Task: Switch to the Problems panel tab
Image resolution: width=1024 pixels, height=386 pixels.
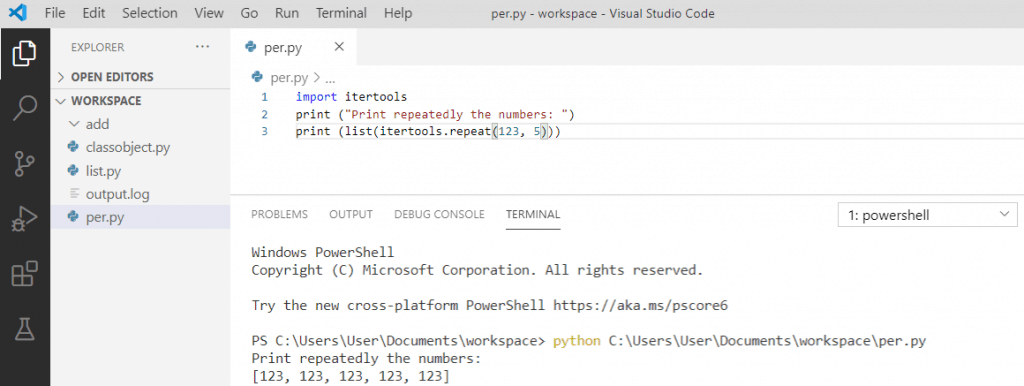Action: pyautogui.click(x=280, y=214)
